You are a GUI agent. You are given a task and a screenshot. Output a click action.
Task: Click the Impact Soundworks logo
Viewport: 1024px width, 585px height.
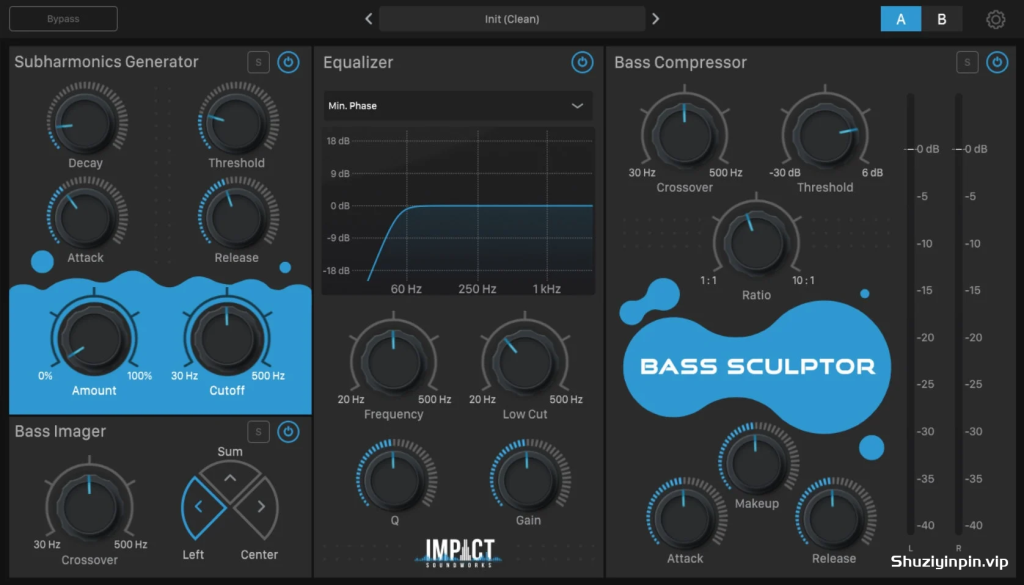click(460, 553)
